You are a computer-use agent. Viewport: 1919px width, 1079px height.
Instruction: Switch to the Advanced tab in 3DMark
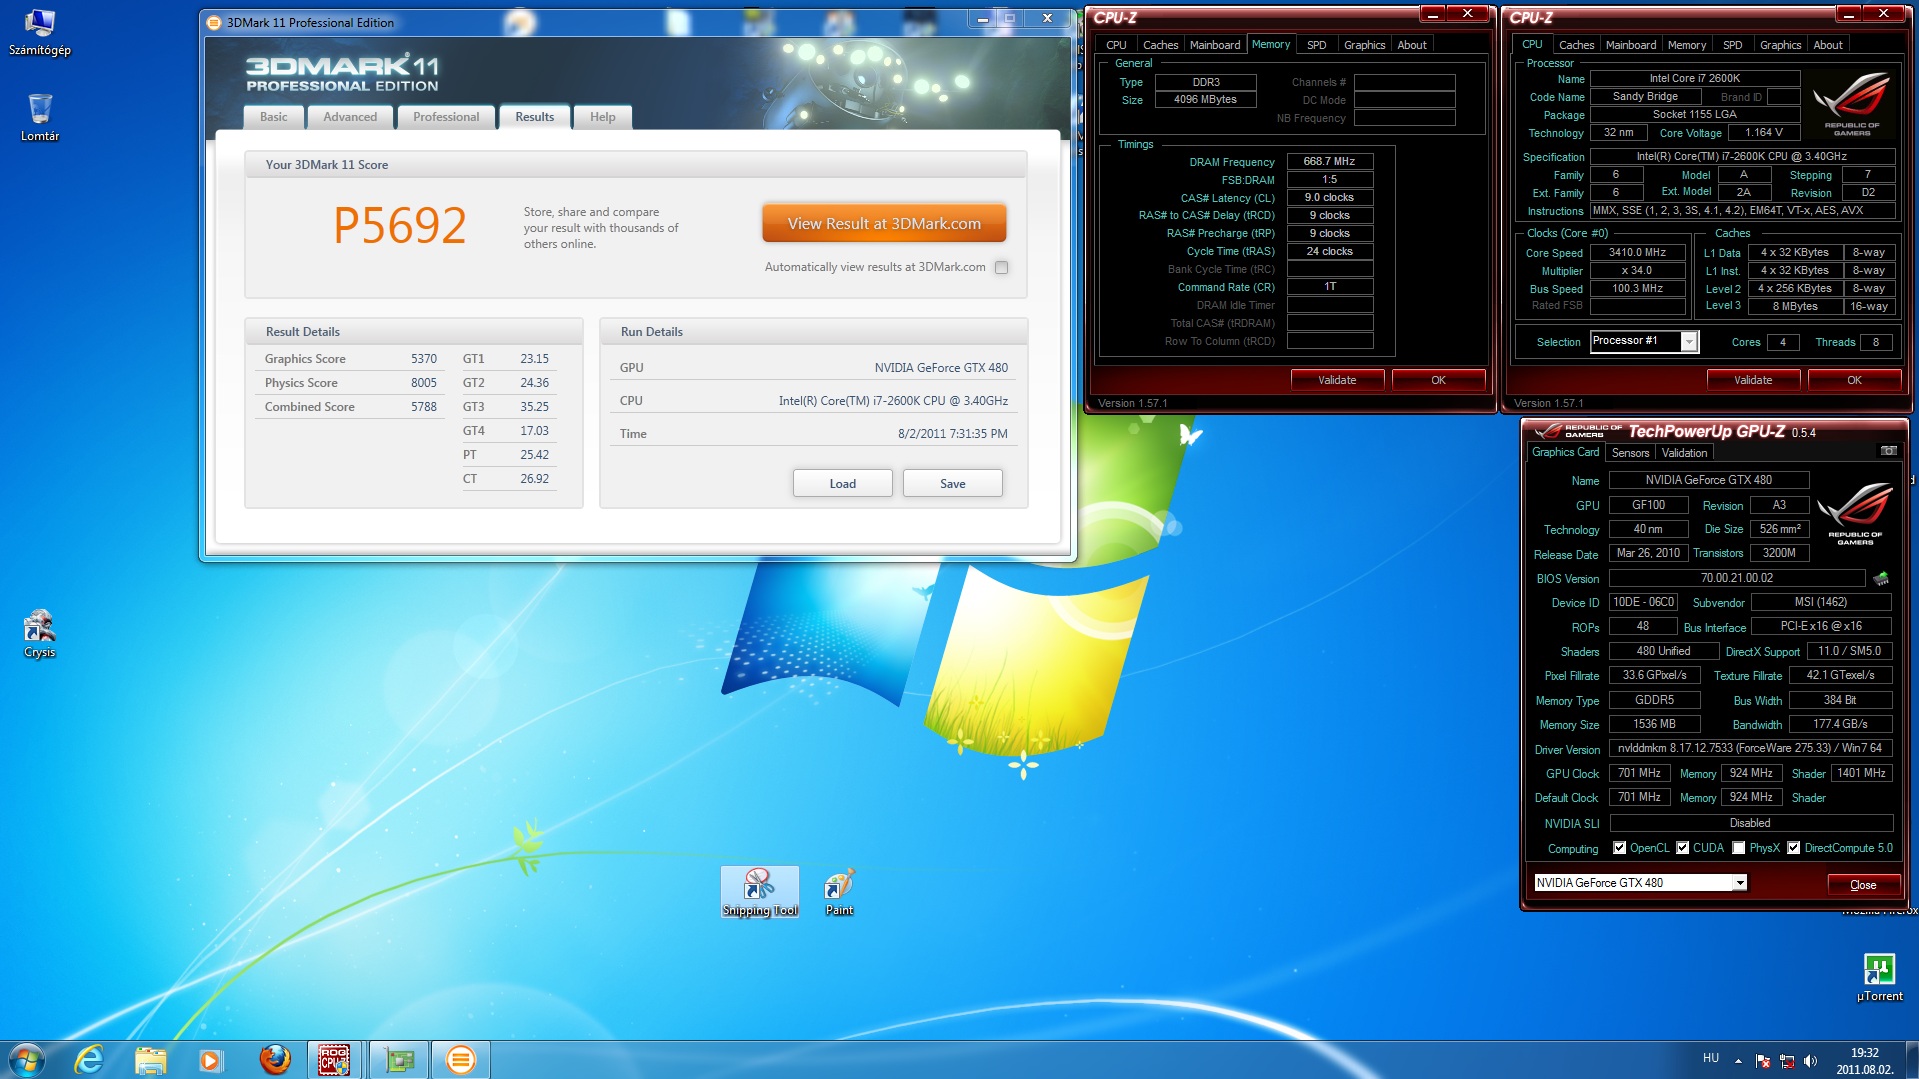[350, 117]
